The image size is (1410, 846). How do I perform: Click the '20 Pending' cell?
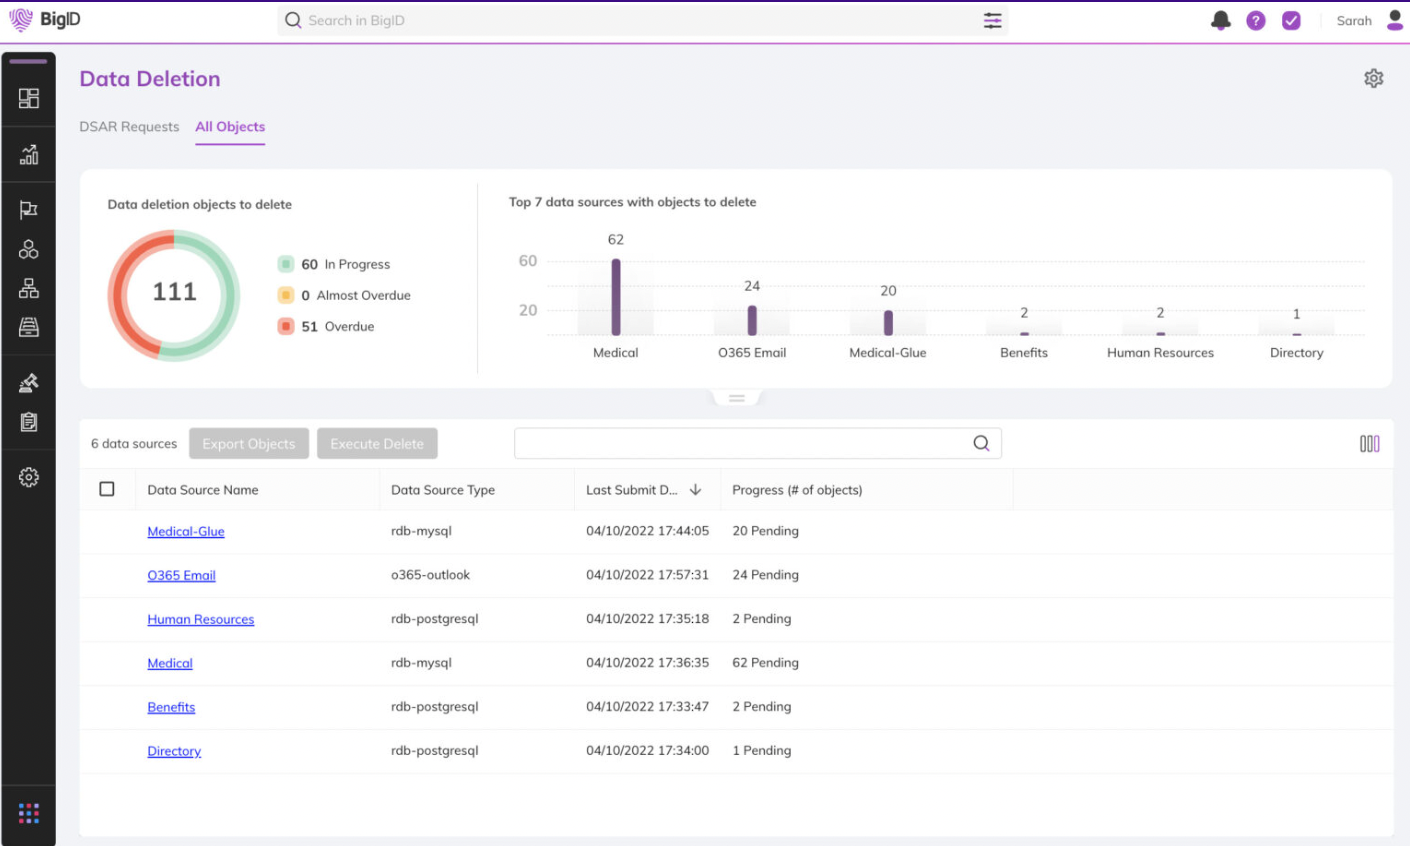[x=765, y=531]
